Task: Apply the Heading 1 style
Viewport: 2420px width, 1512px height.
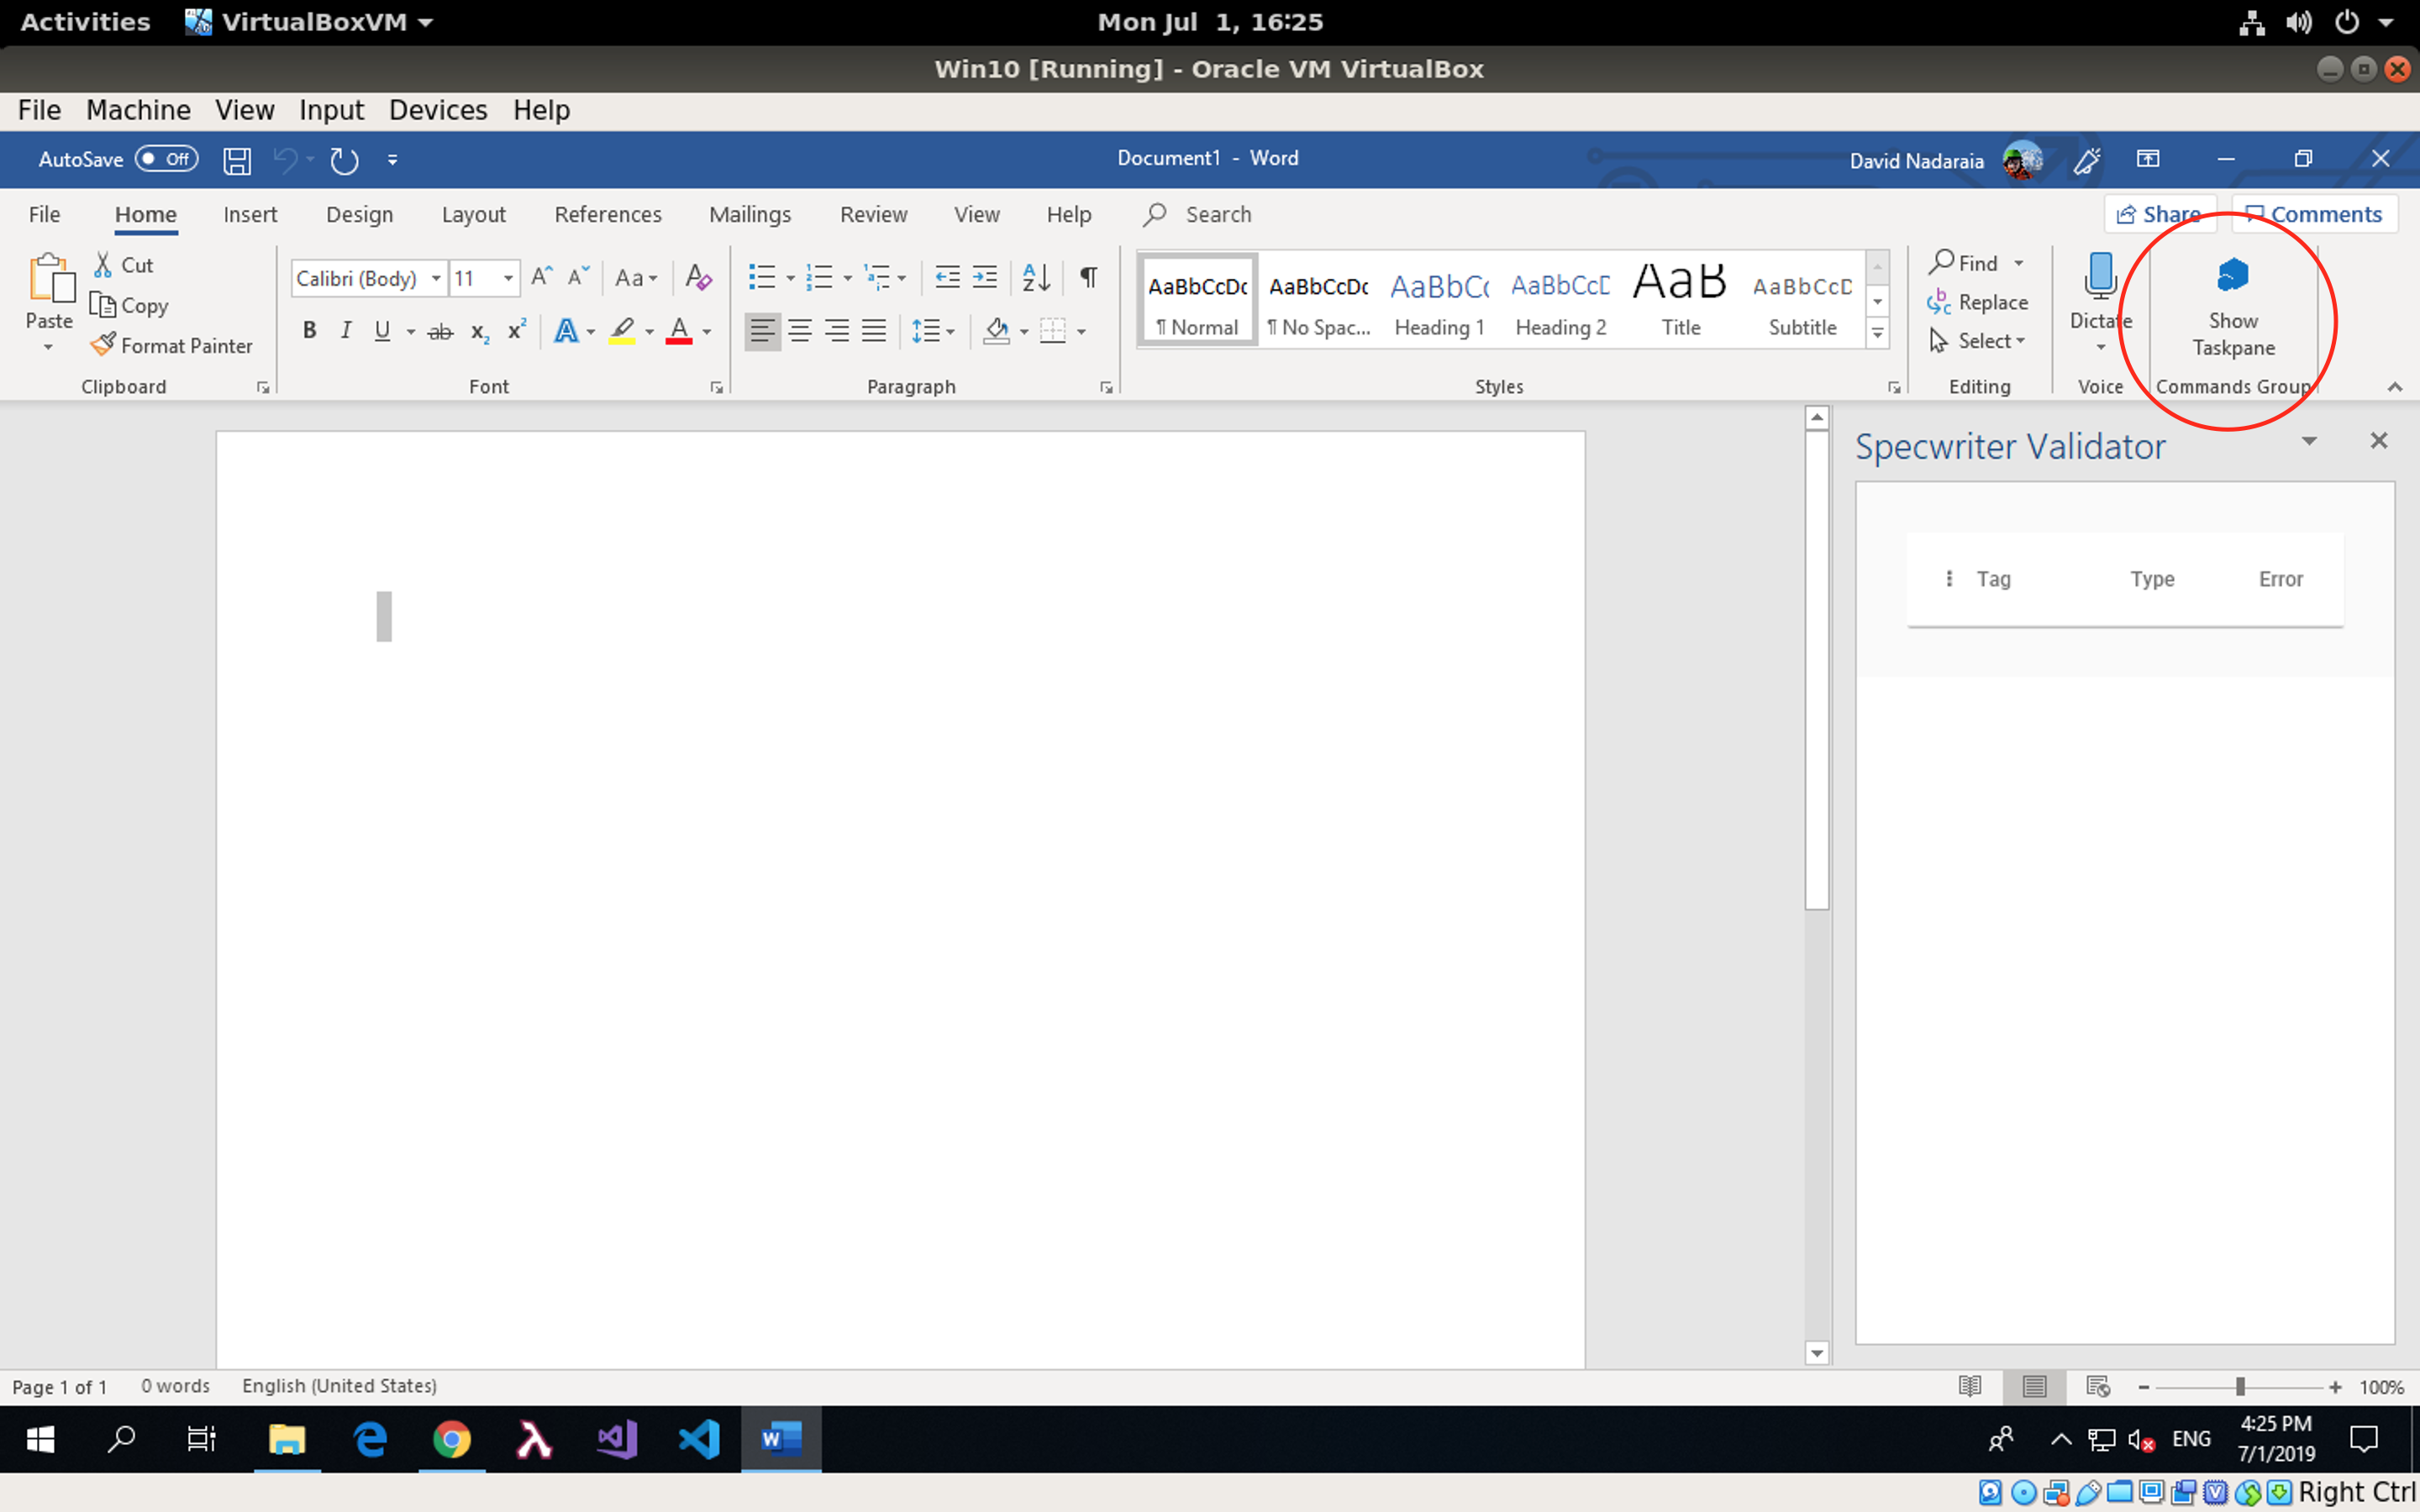Action: point(1439,300)
